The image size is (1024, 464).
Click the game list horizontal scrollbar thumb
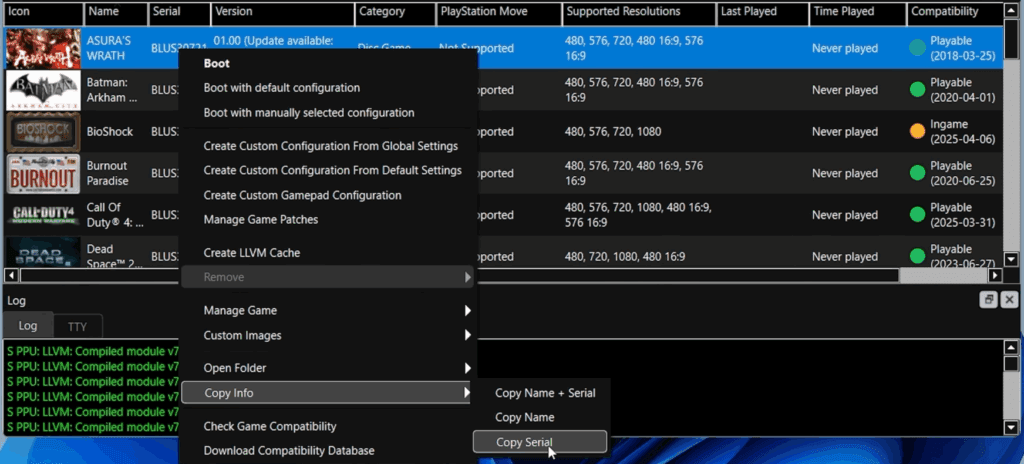459,275
